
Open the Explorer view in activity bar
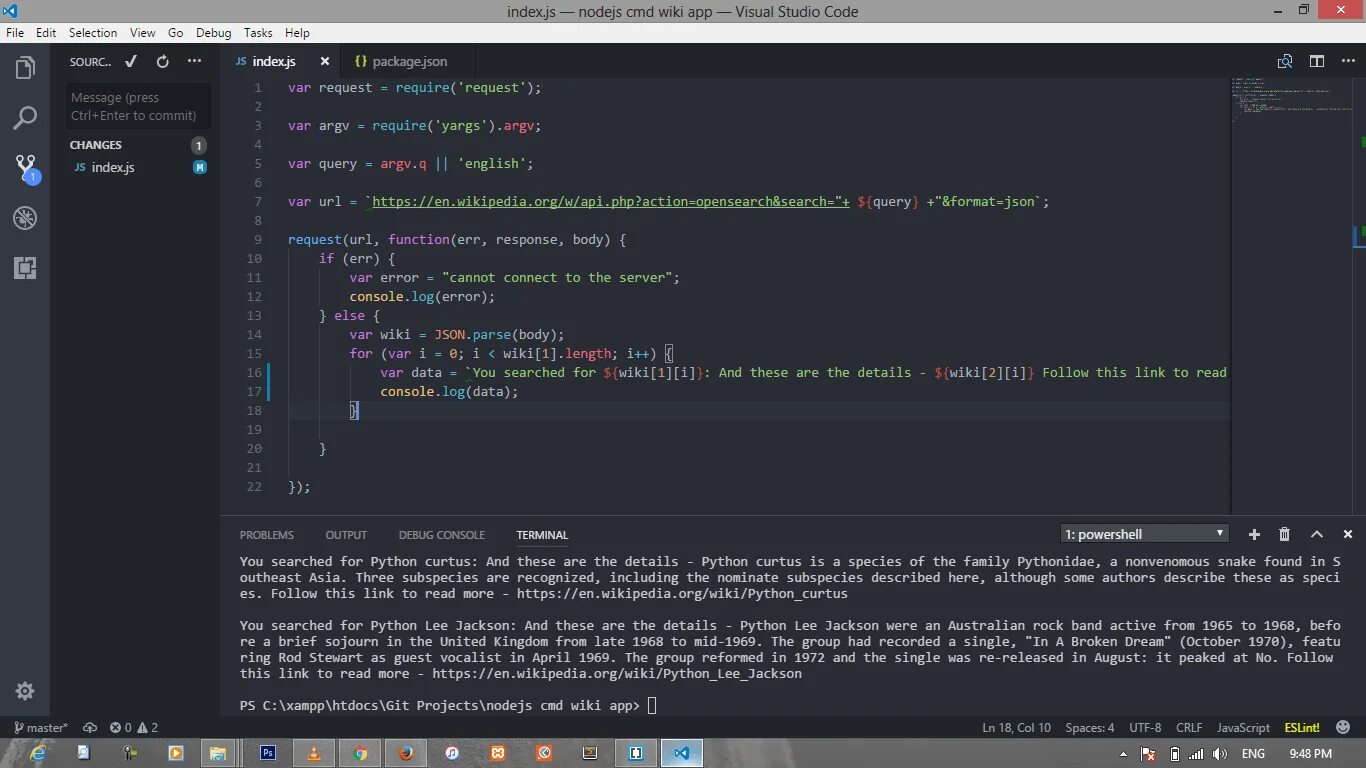point(25,68)
